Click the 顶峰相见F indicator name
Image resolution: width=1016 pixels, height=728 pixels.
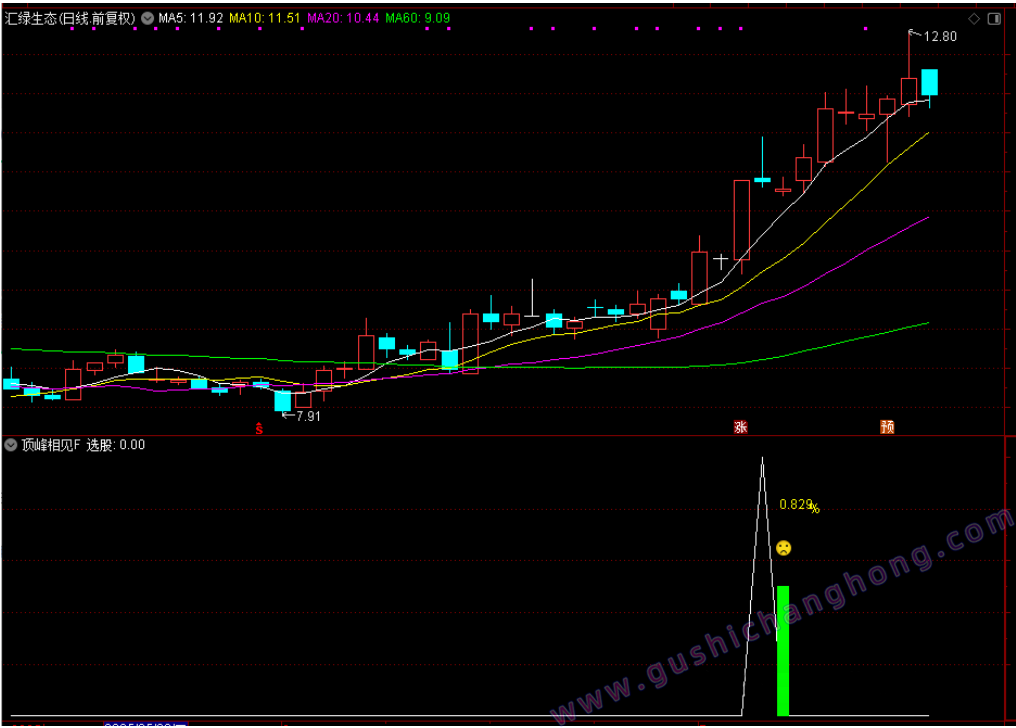click(51, 445)
